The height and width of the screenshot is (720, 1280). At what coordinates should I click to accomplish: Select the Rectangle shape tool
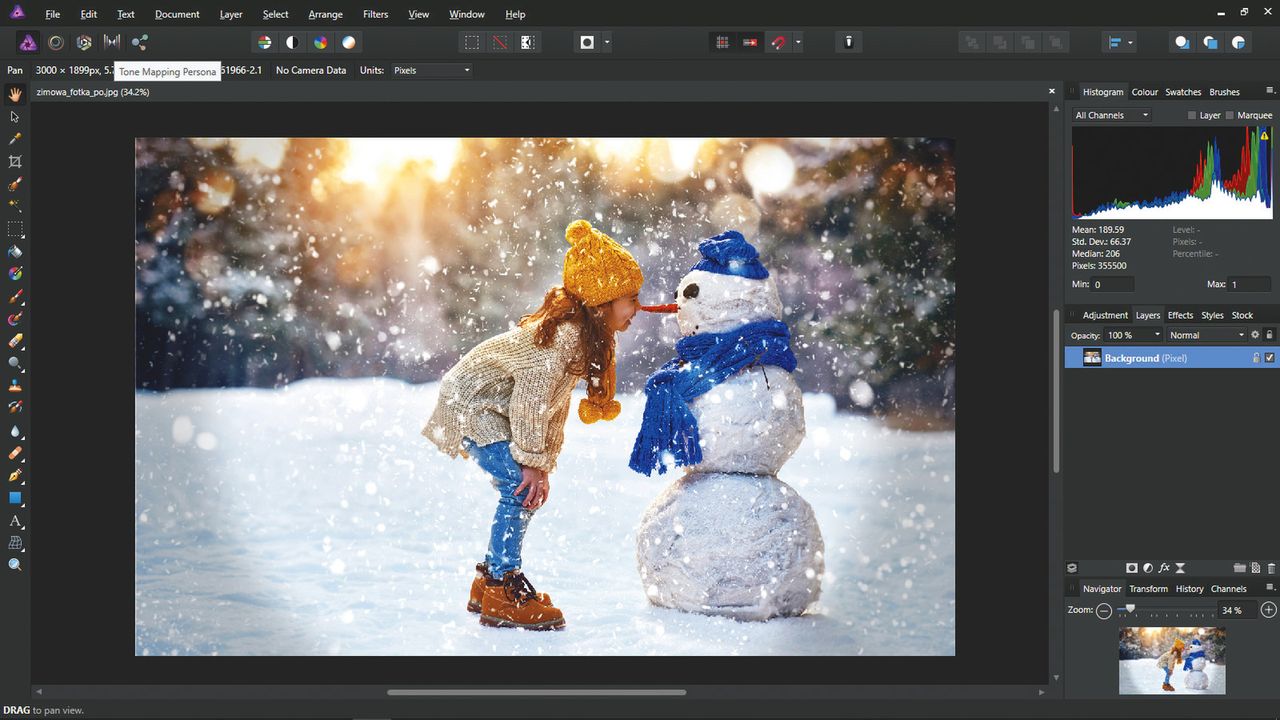[15, 498]
